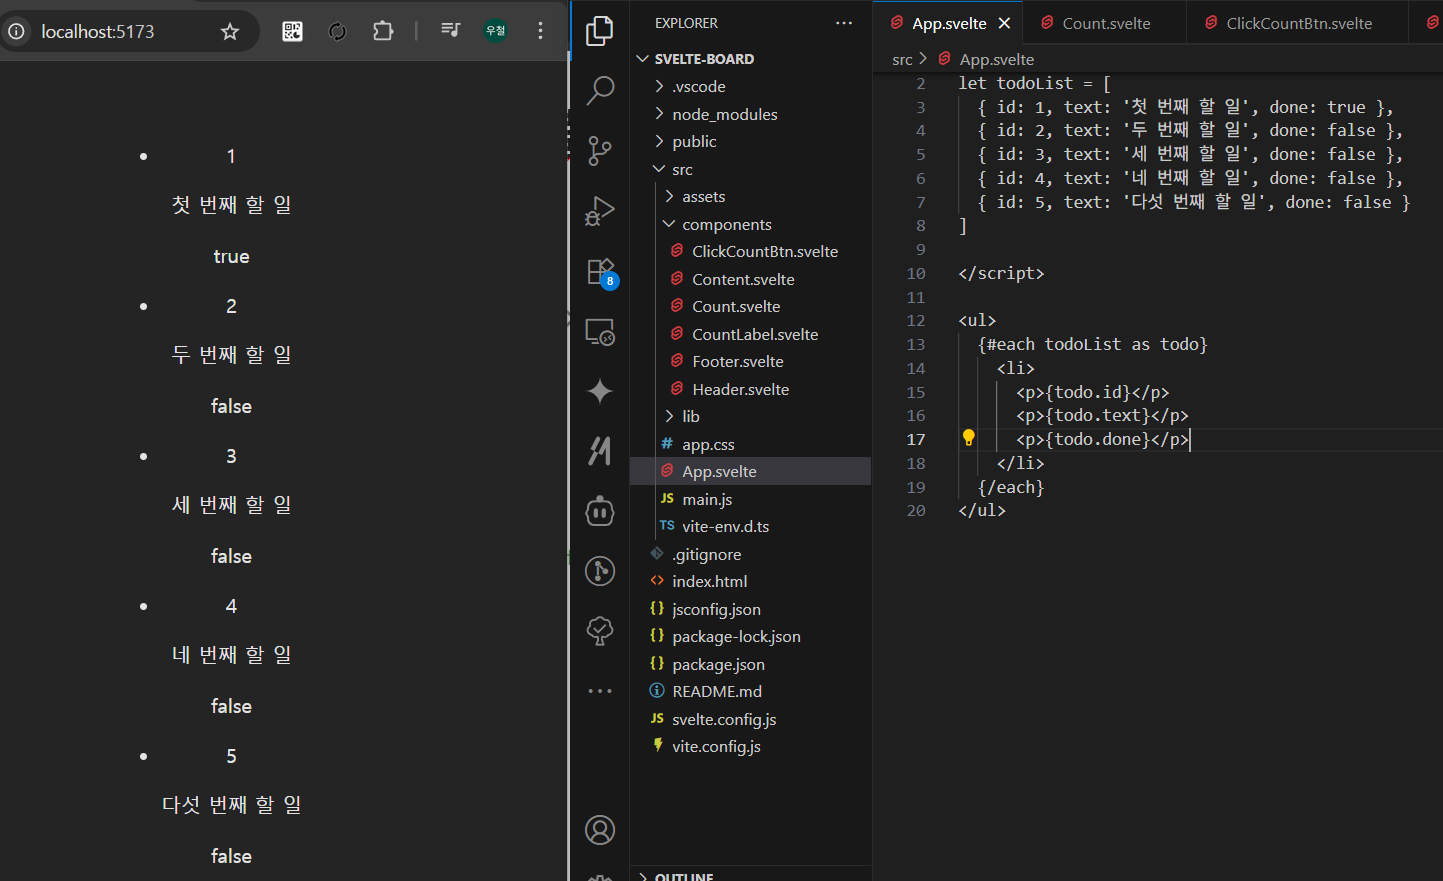Open app.css in the file tree

751,444
